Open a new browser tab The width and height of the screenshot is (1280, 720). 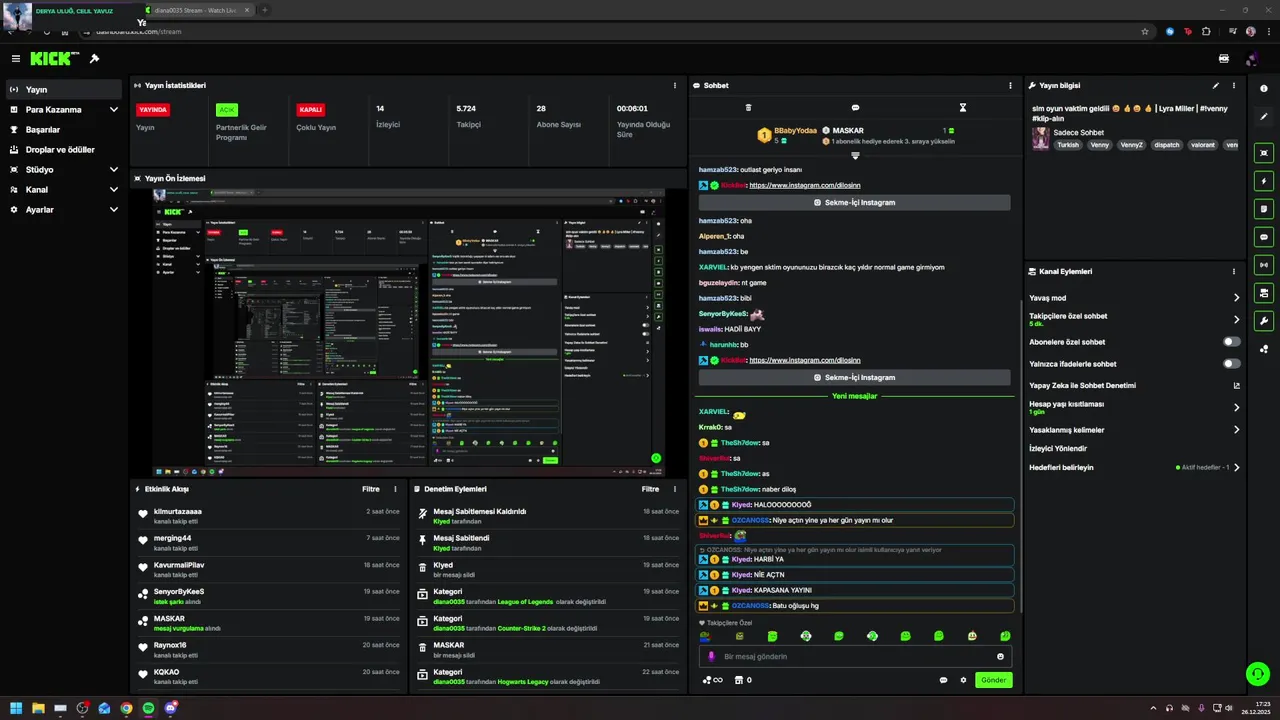(x=264, y=10)
